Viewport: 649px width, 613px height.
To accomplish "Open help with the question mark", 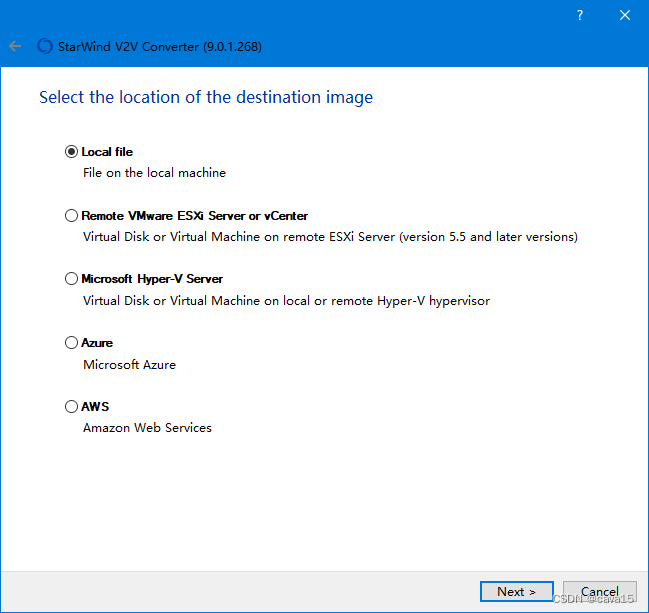I will [x=580, y=15].
